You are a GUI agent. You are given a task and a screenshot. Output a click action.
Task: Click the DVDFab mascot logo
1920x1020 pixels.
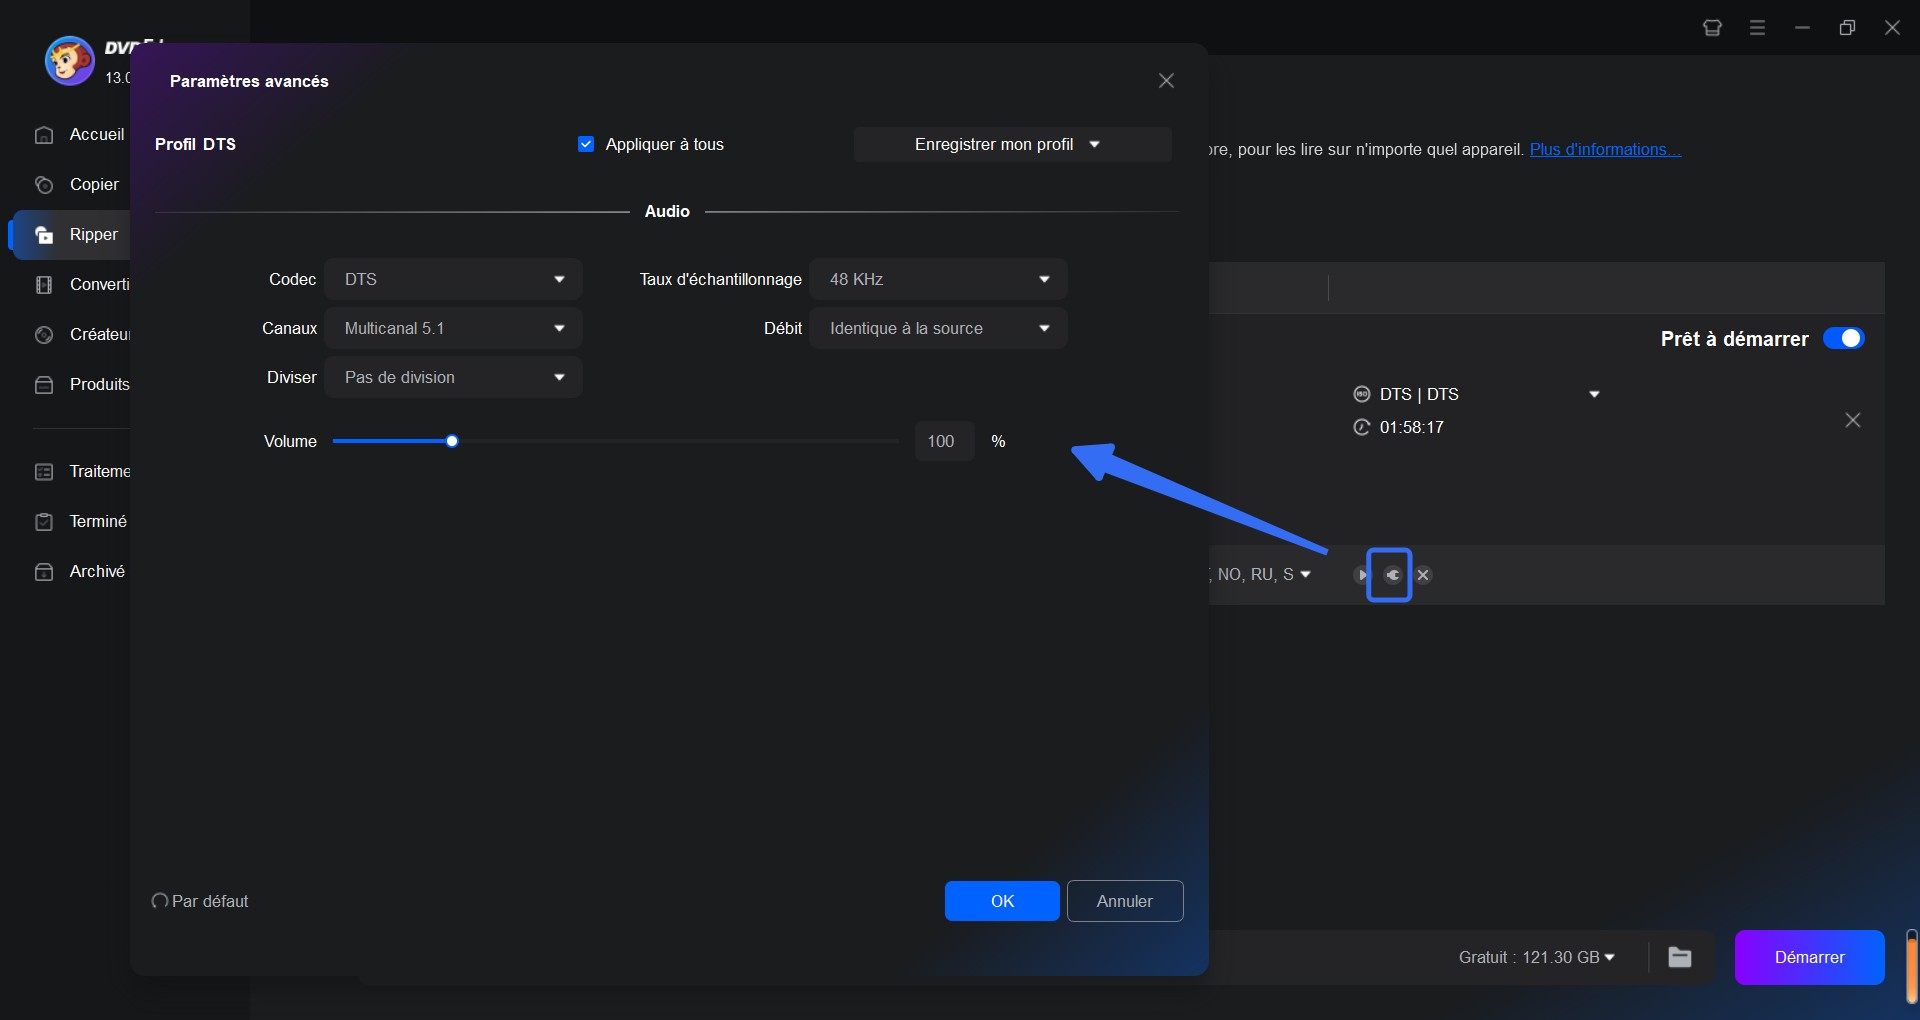[x=70, y=61]
